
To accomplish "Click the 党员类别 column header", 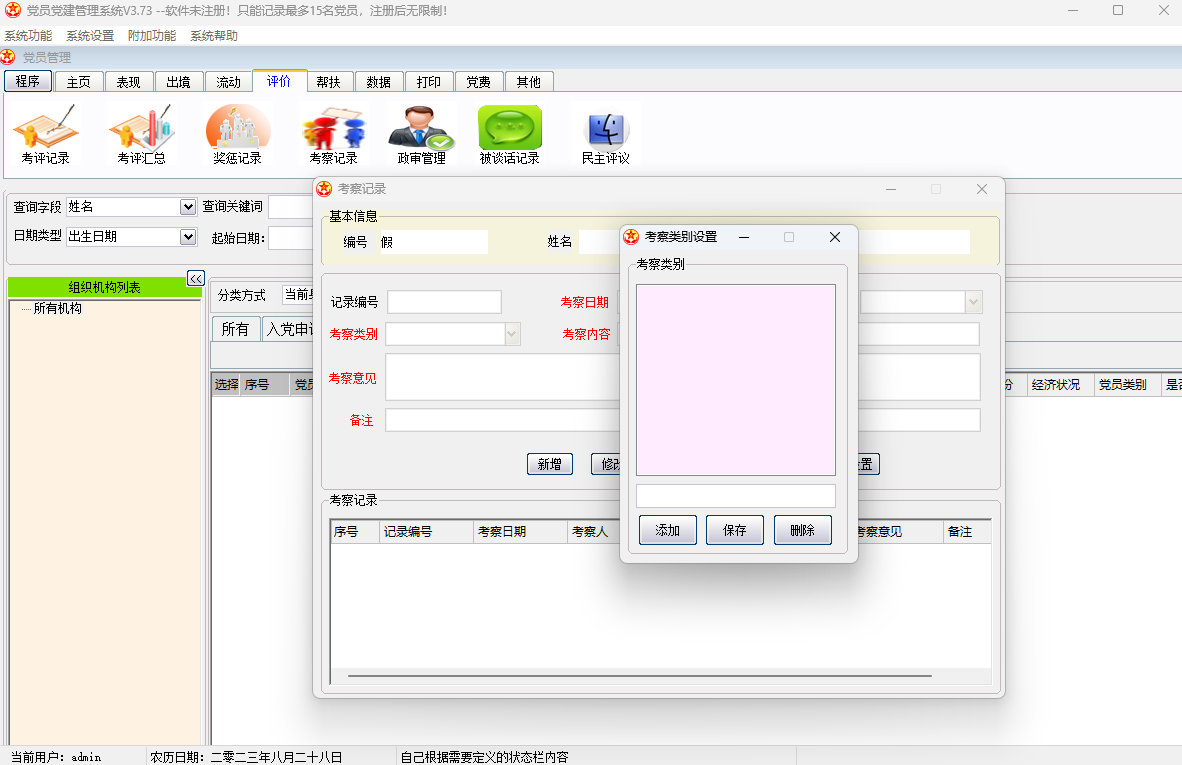I will (1126, 384).
